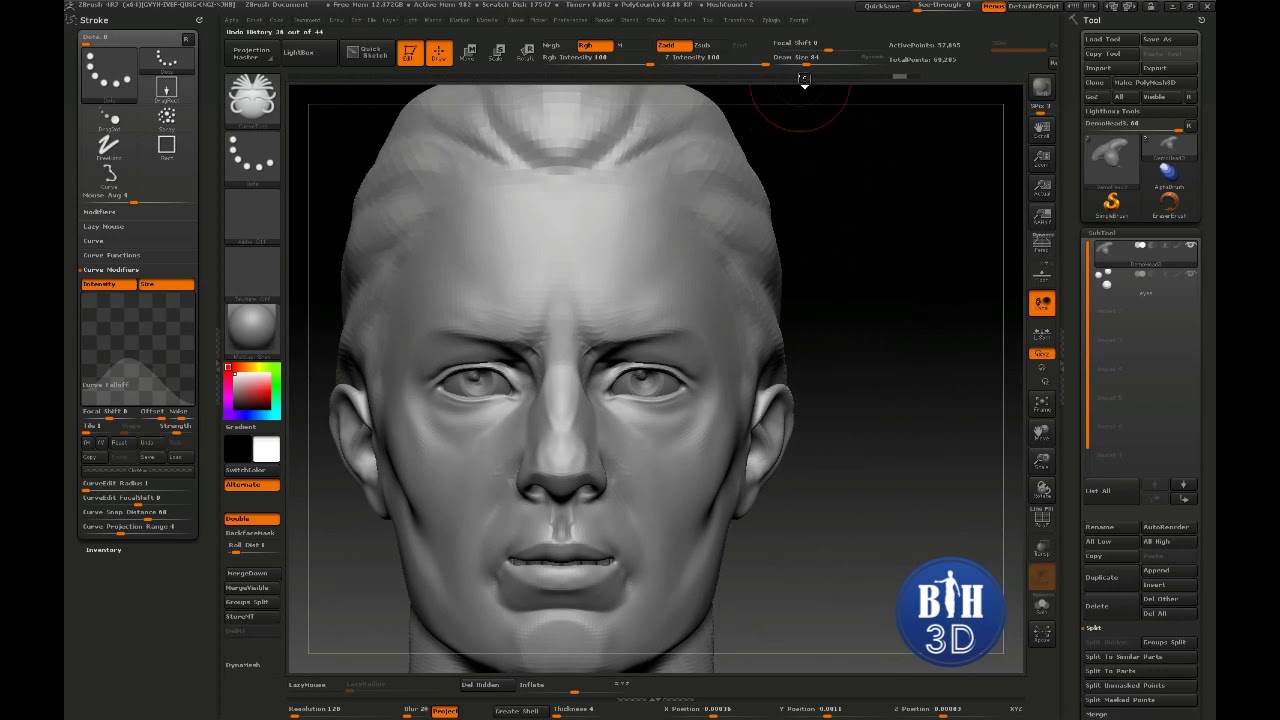Click the Actual size icon
The height and width of the screenshot is (720, 1280).
(1042, 187)
